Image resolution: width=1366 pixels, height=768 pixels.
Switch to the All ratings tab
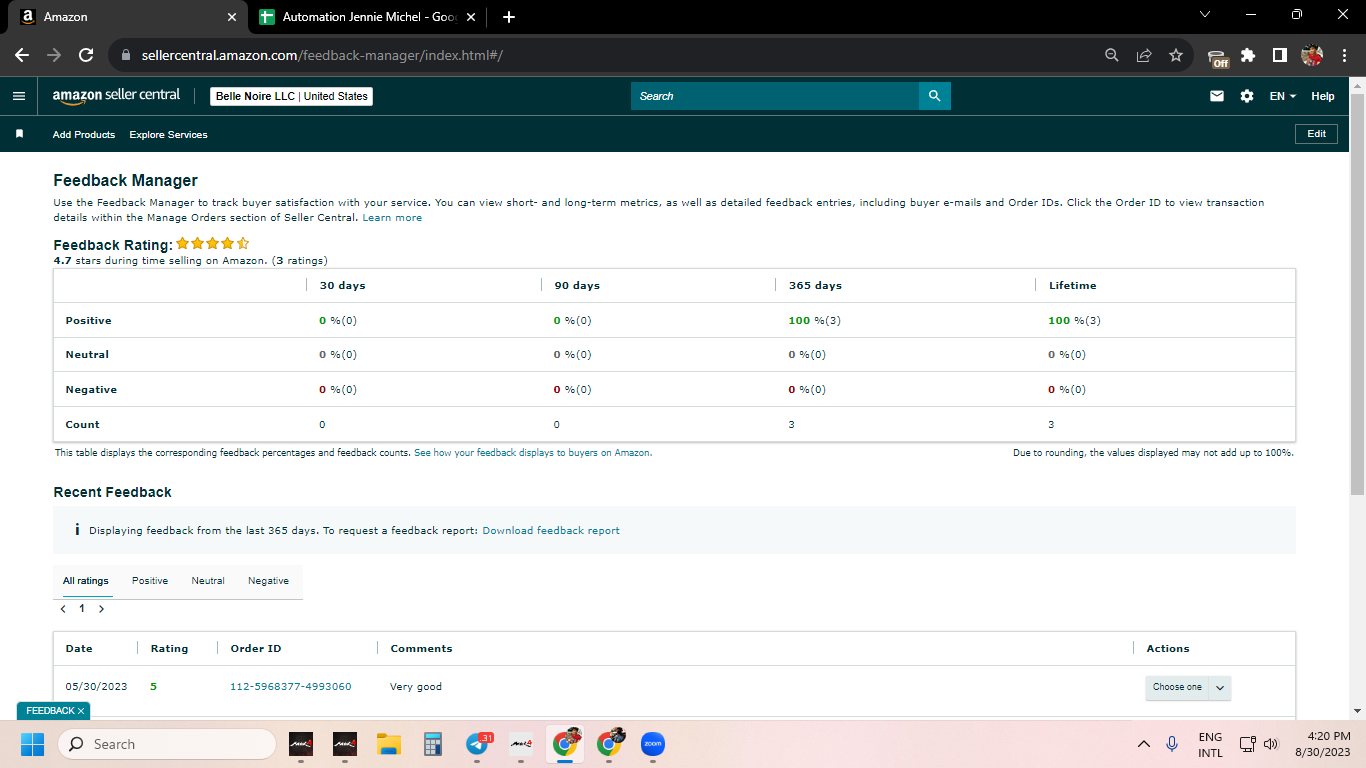(86, 581)
